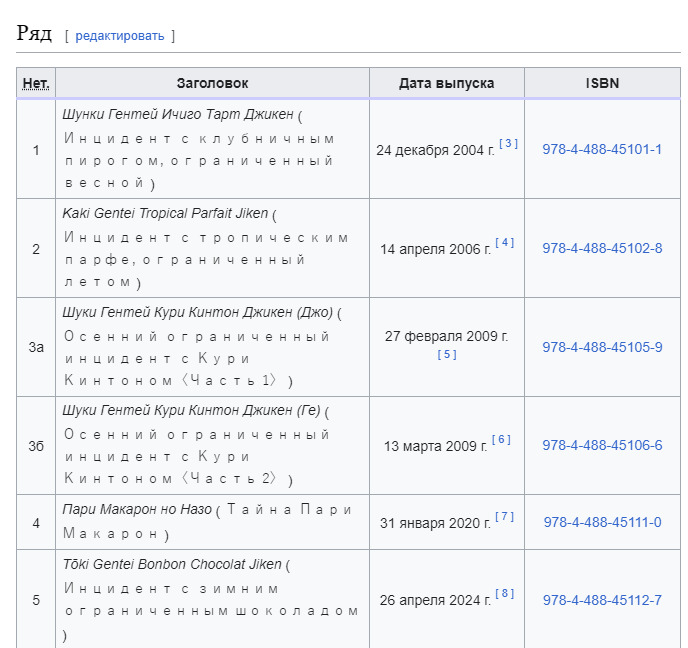Click the Дата выпуска column header

pyautogui.click(x=446, y=83)
